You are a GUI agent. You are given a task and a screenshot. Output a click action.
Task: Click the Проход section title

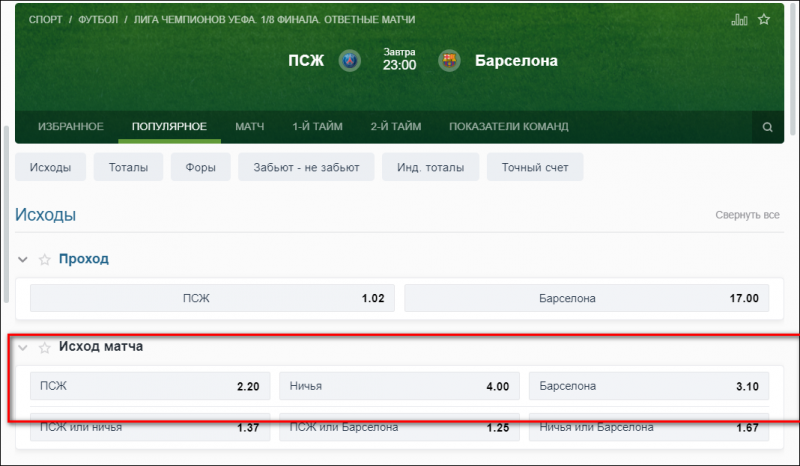click(x=84, y=259)
